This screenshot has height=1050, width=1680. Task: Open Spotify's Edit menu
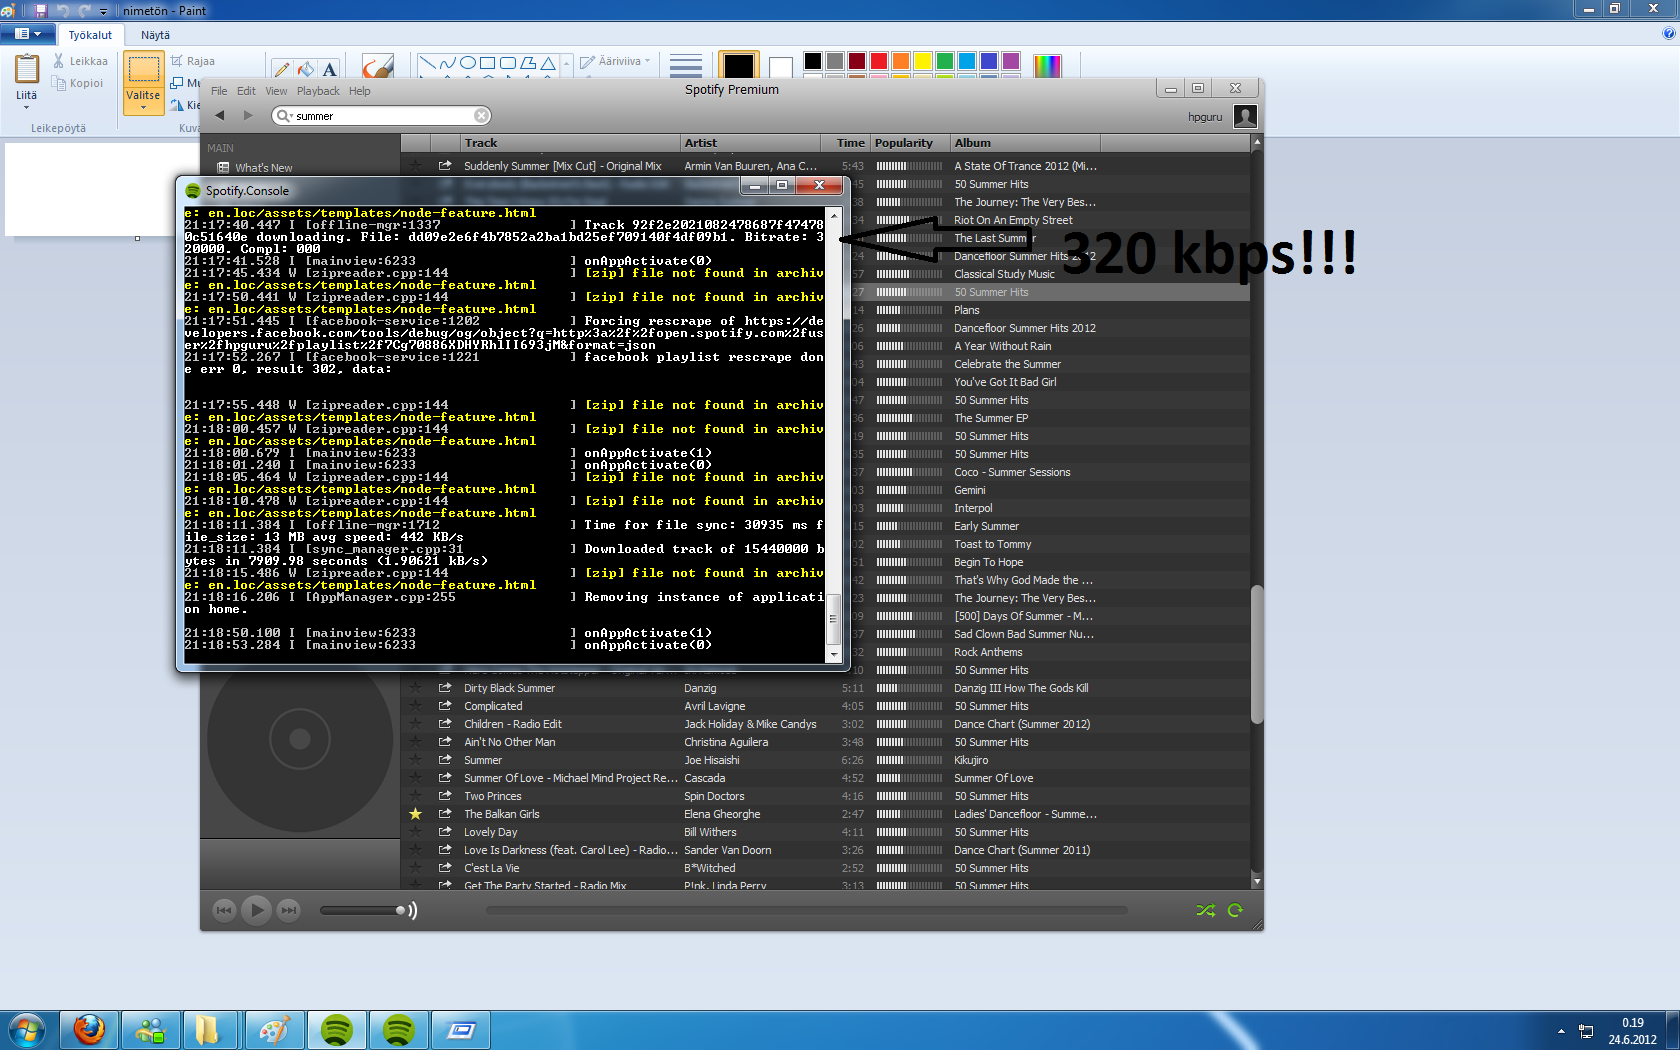pyautogui.click(x=246, y=91)
